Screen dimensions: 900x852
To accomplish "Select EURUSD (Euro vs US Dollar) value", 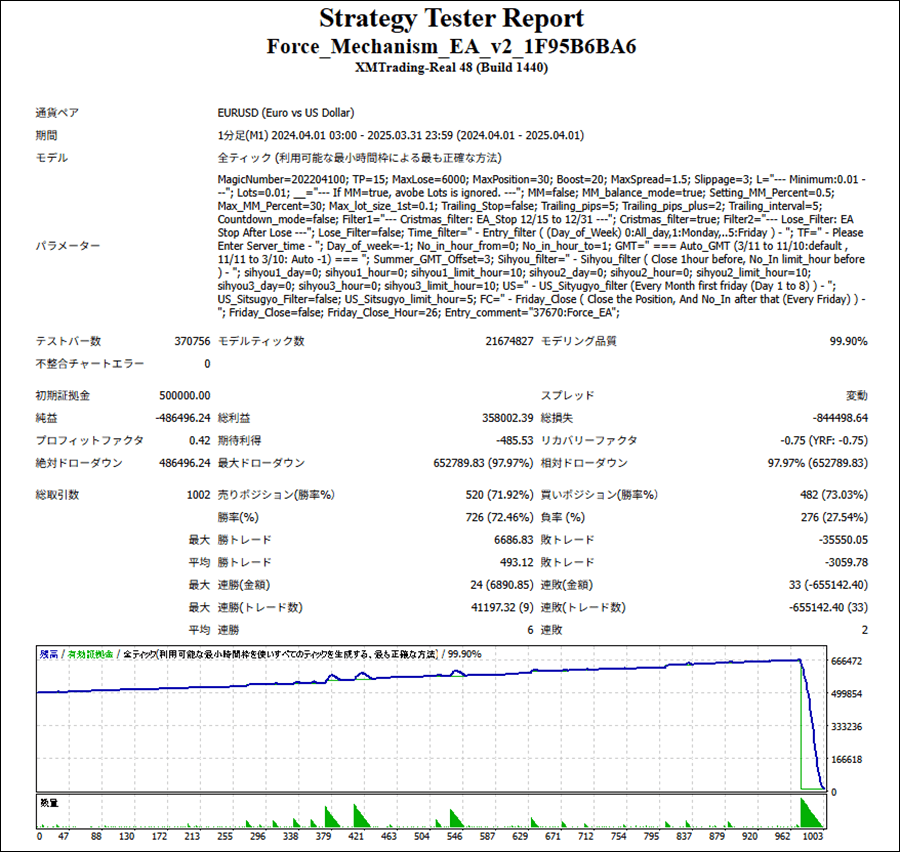I will tap(286, 113).
